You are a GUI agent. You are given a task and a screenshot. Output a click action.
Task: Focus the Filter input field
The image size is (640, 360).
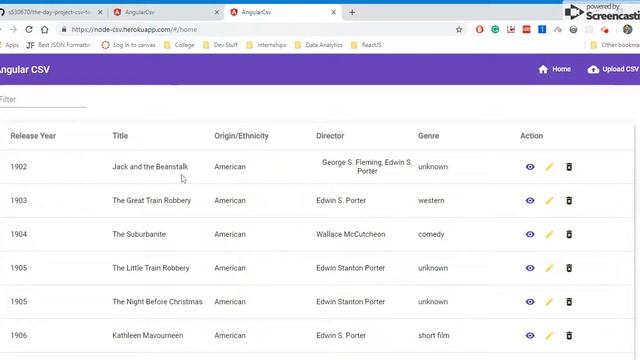click(x=43, y=100)
